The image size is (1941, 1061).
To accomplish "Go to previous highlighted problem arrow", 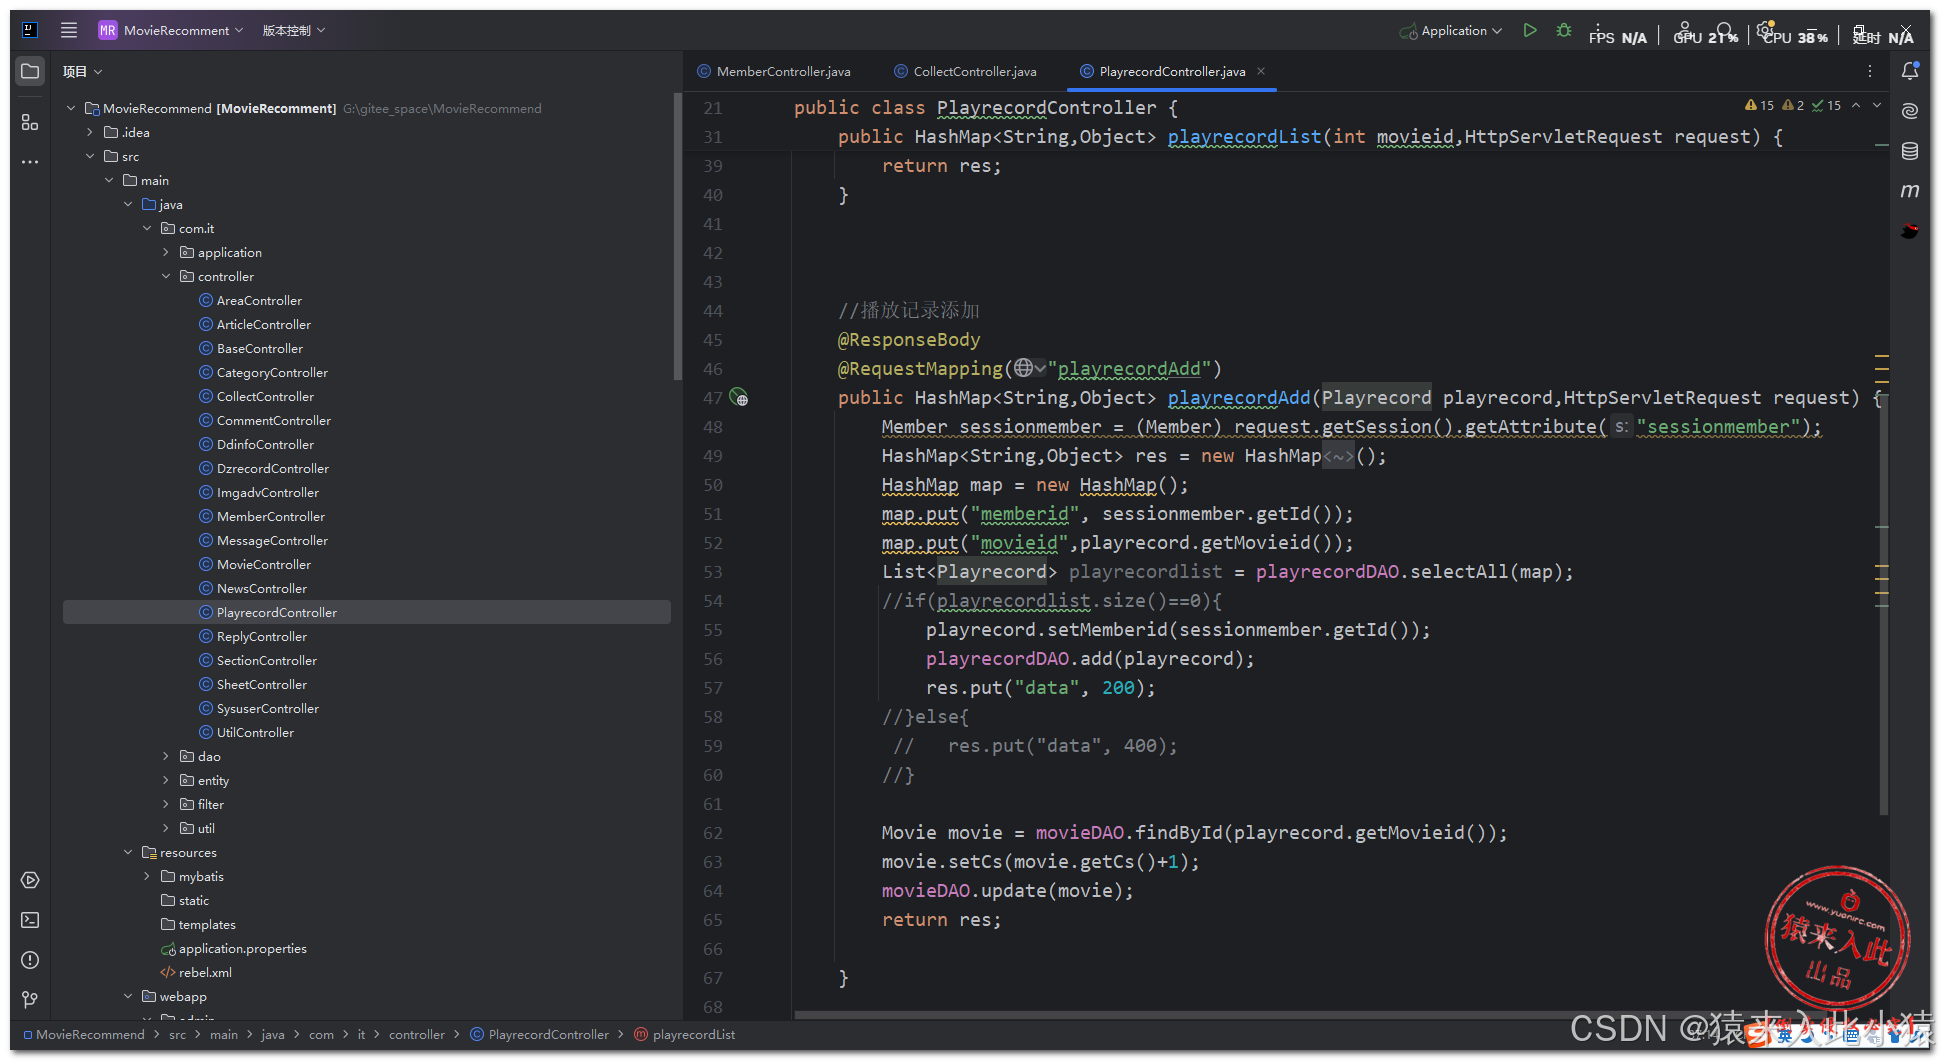I will (1856, 105).
